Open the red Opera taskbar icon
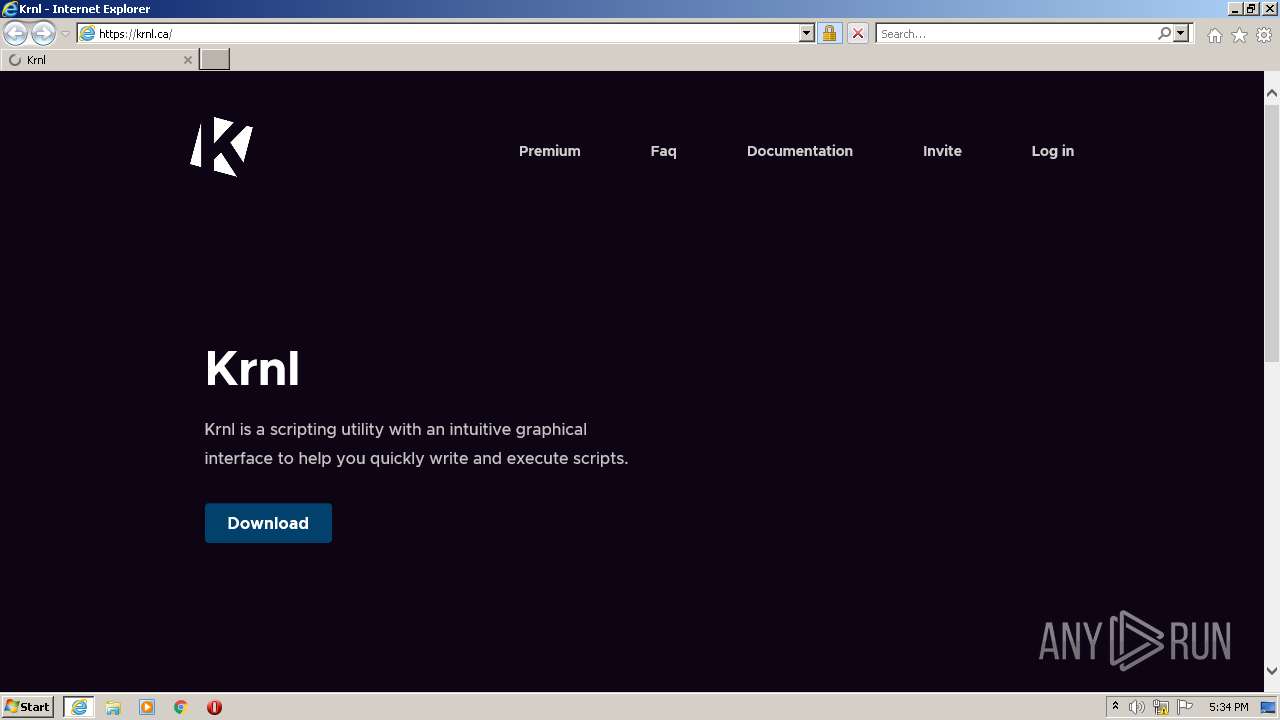 click(x=214, y=707)
